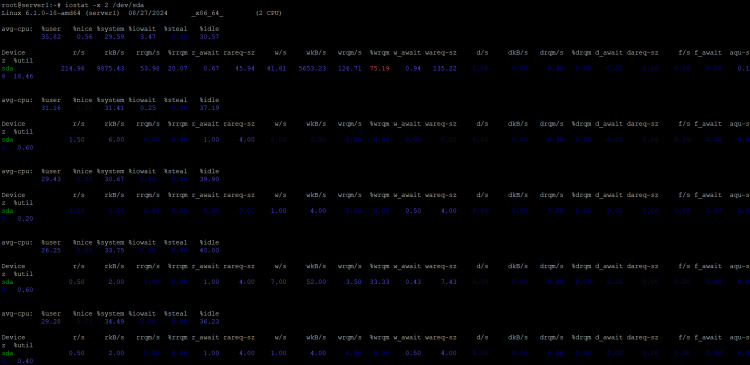Image resolution: width=750 pixels, height=365 pixels.
Task: Click the %user value 31.16
Action: pyautogui.click(x=51, y=108)
